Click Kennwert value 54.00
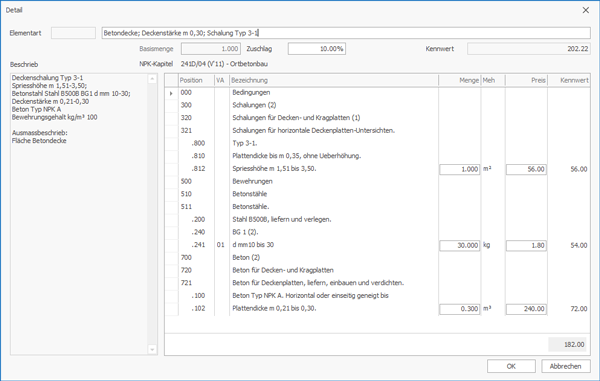Image resolution: width=600 pixels, height=381 pixels. click(579, 245)
